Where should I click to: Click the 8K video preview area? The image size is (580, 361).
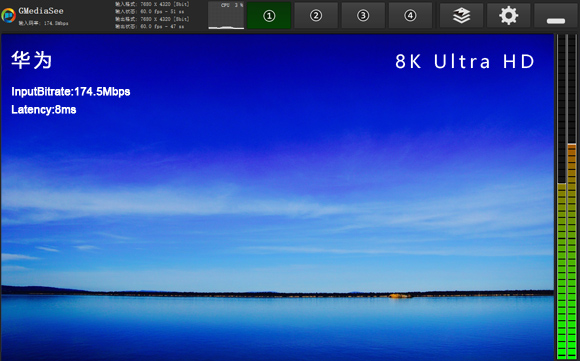[x=277, y=197]
